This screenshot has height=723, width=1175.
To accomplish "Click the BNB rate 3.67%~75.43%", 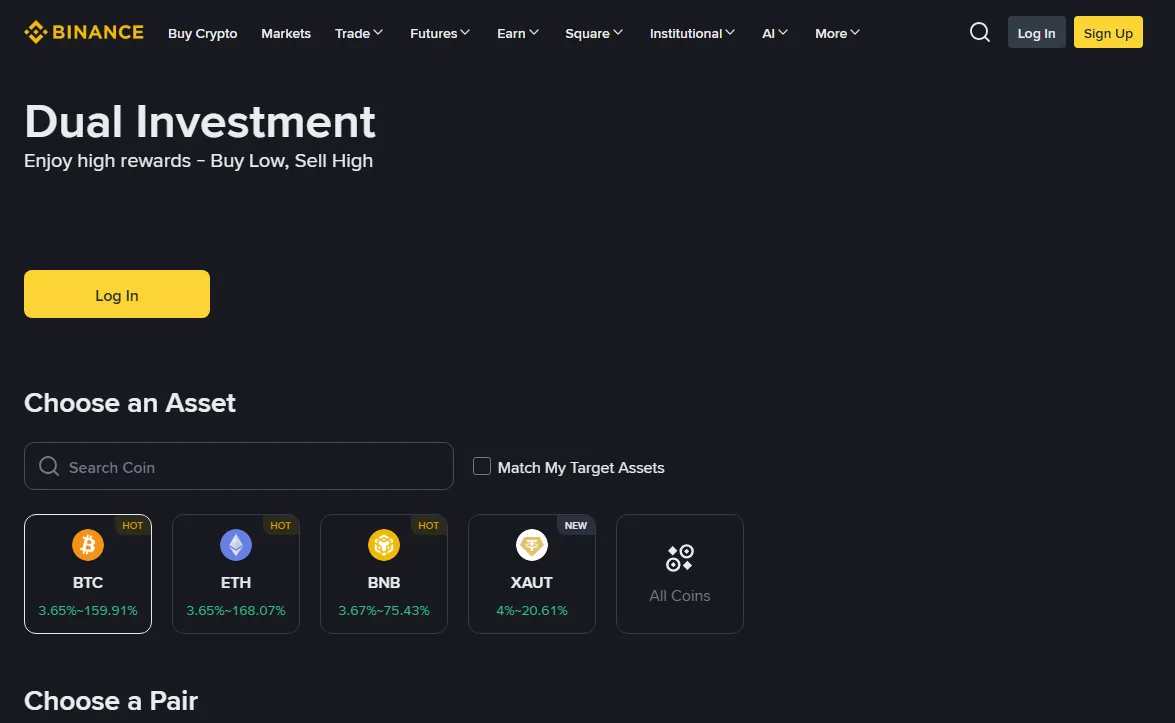I will pyautogui.click(x=384, y=611).
